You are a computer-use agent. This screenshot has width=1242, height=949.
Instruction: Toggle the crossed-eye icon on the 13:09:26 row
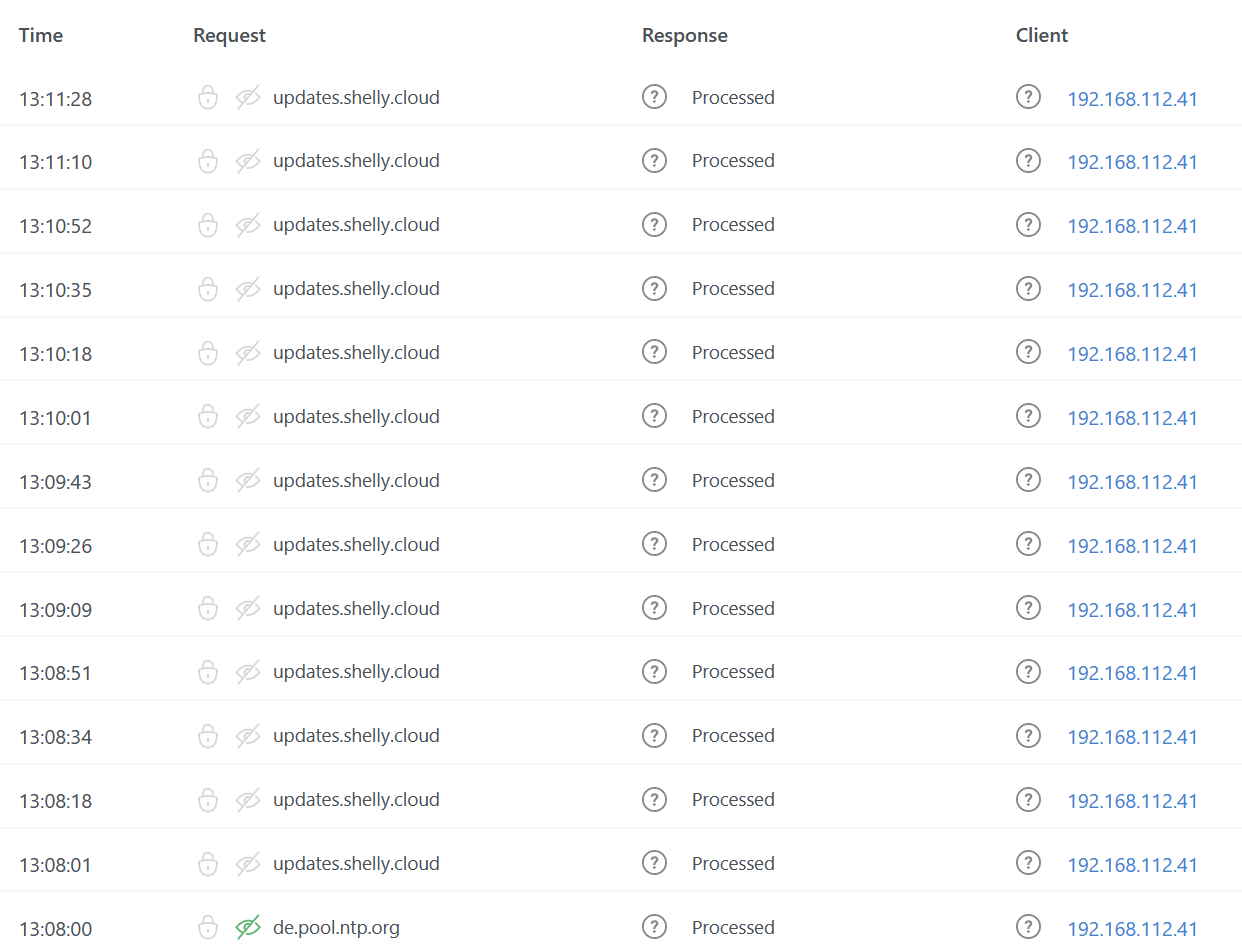[247, 544]
